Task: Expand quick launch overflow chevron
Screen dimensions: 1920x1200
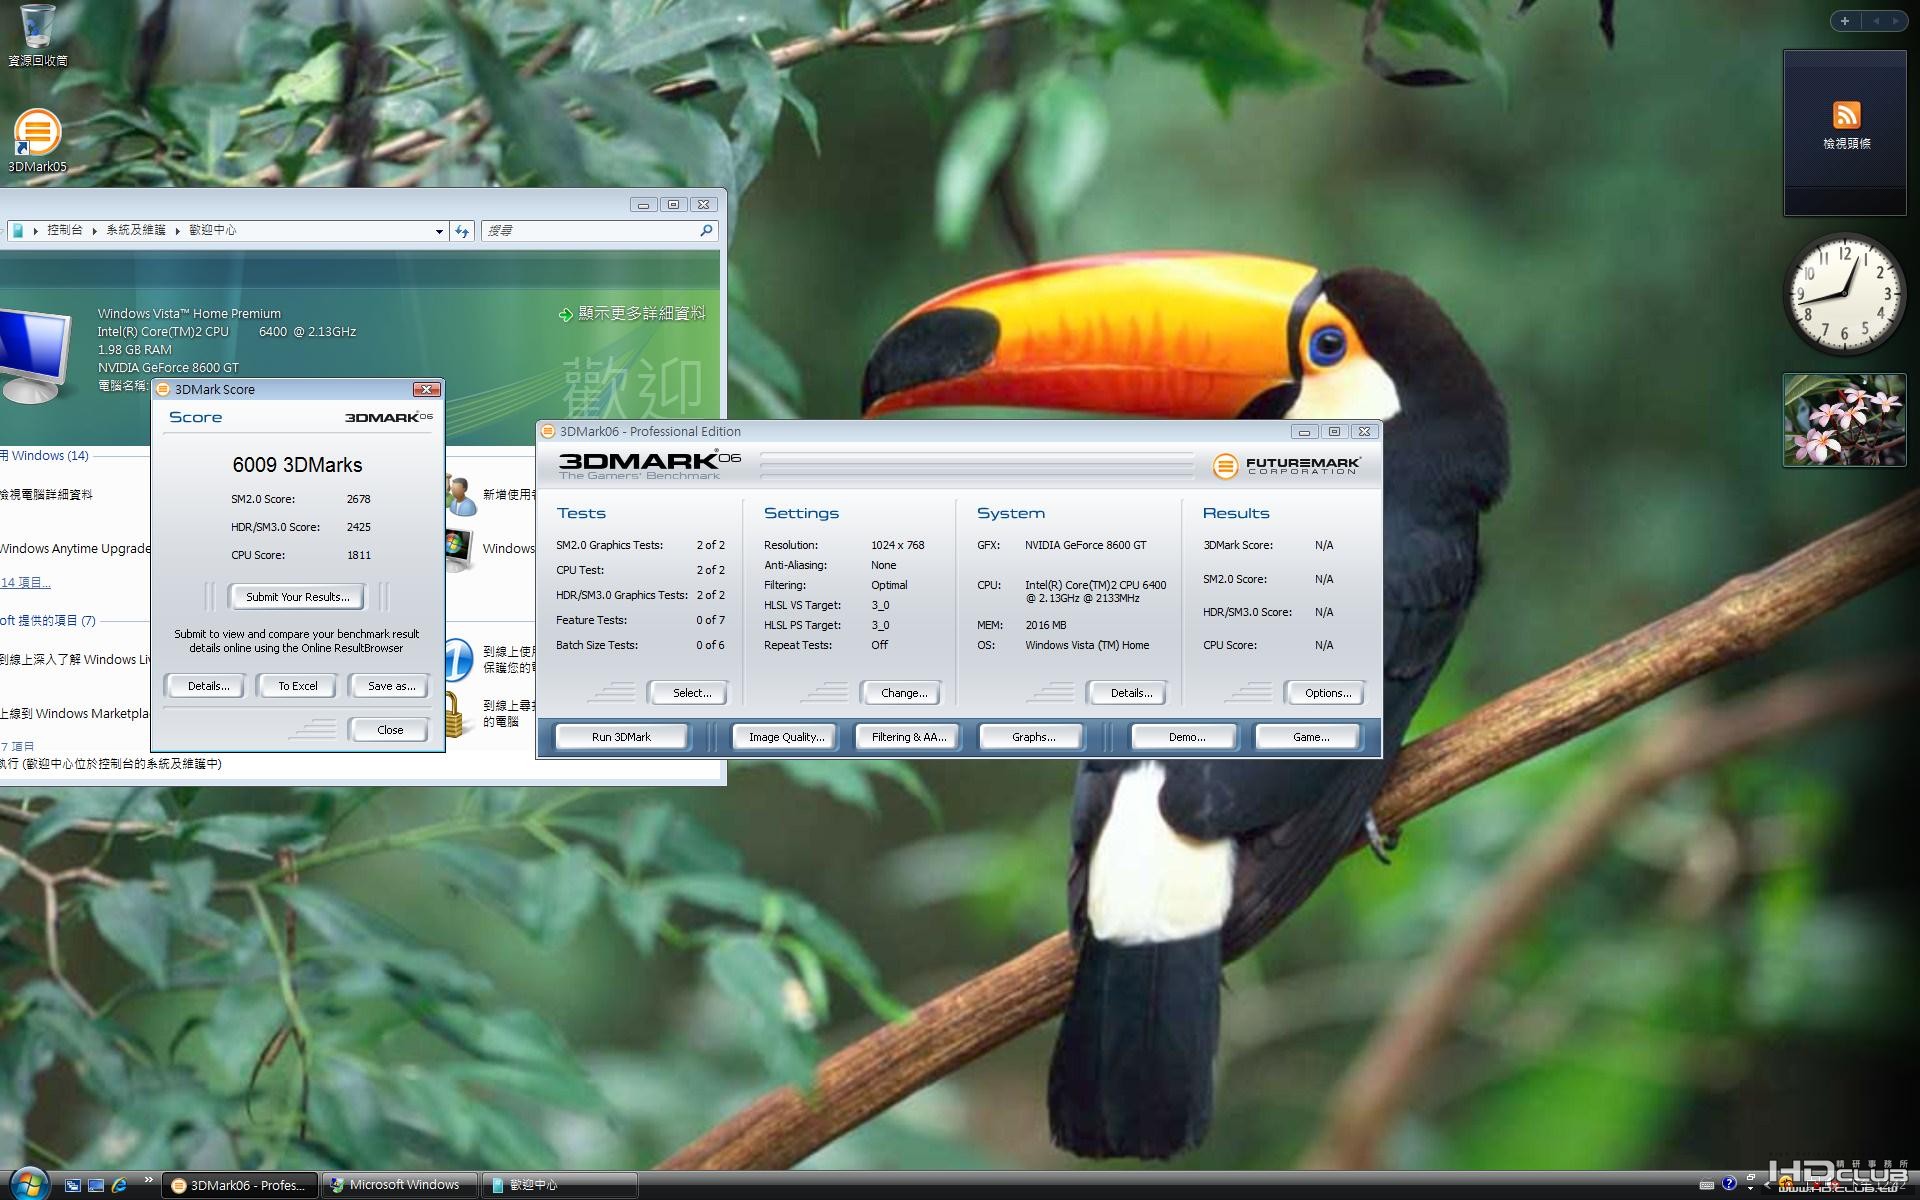Action: pos(148,1180)
